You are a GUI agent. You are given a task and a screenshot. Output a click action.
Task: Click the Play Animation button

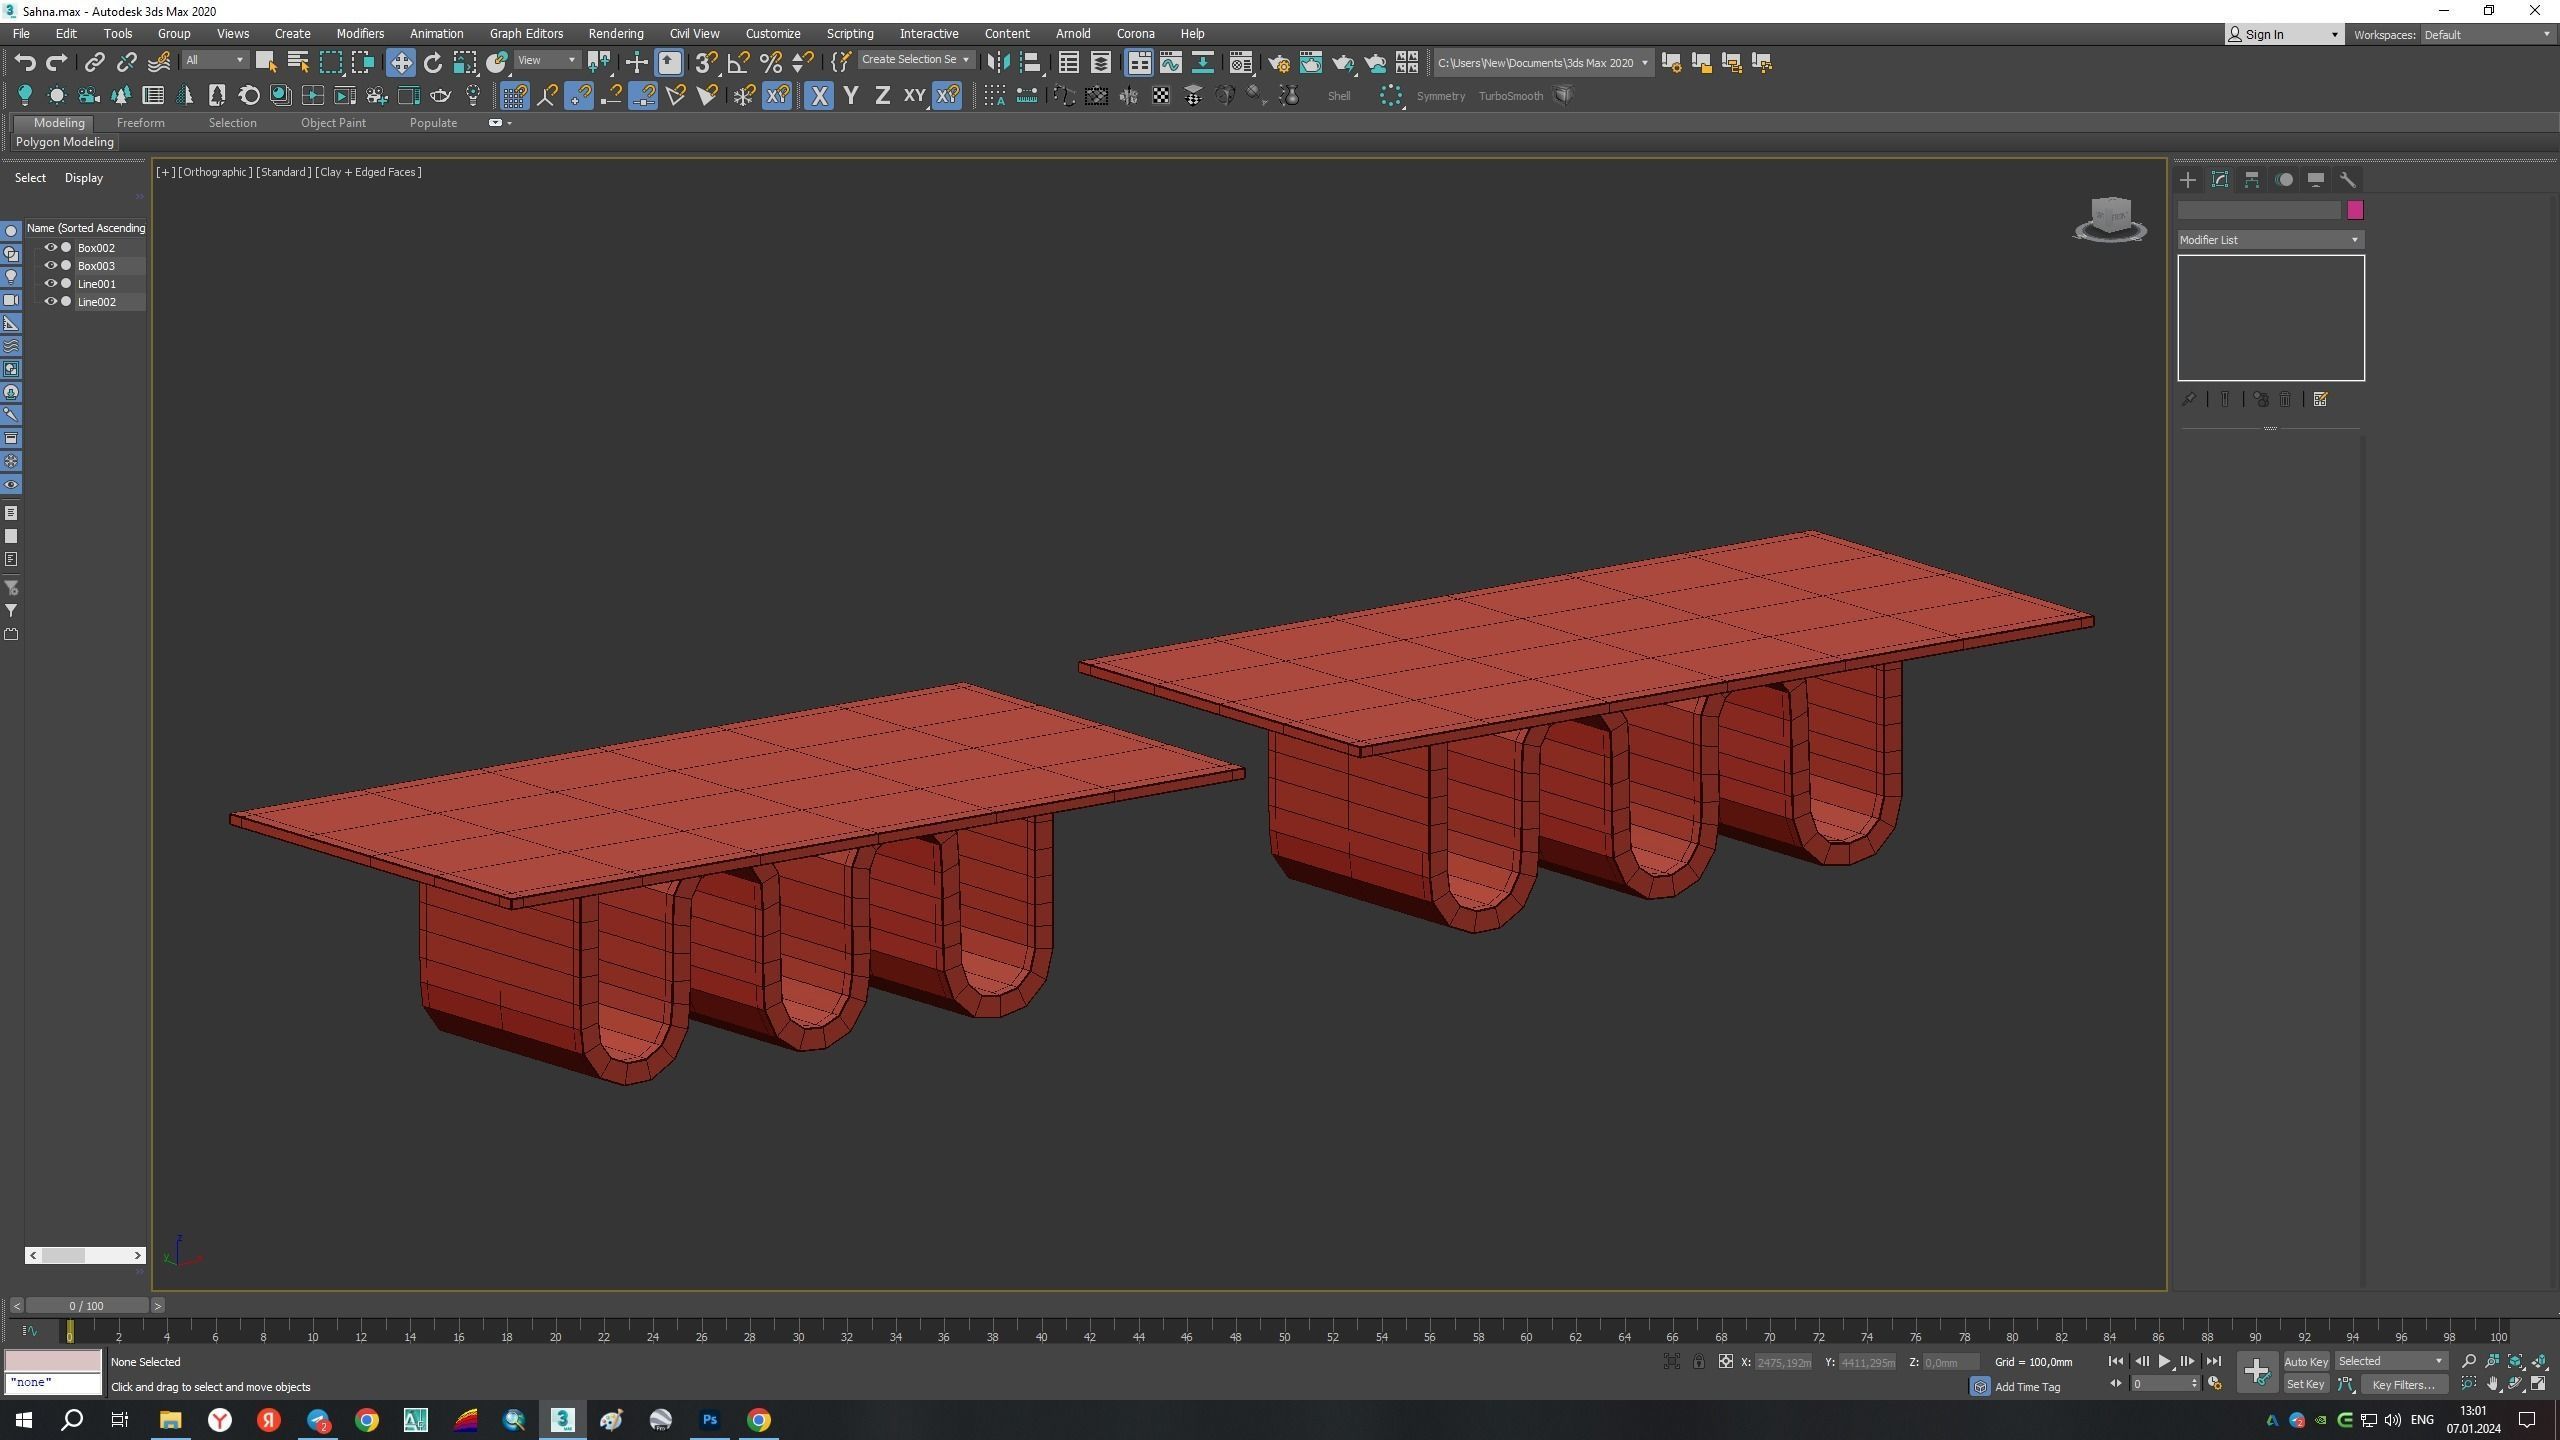pyautogui.click(x=2164, y=1362)
